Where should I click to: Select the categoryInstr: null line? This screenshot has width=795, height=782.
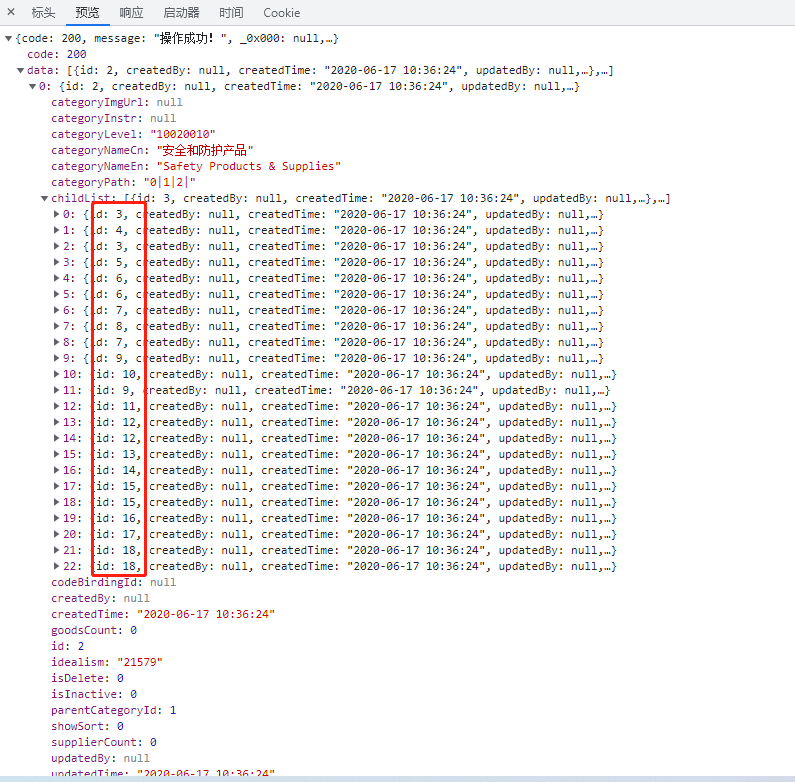(114, 119)
